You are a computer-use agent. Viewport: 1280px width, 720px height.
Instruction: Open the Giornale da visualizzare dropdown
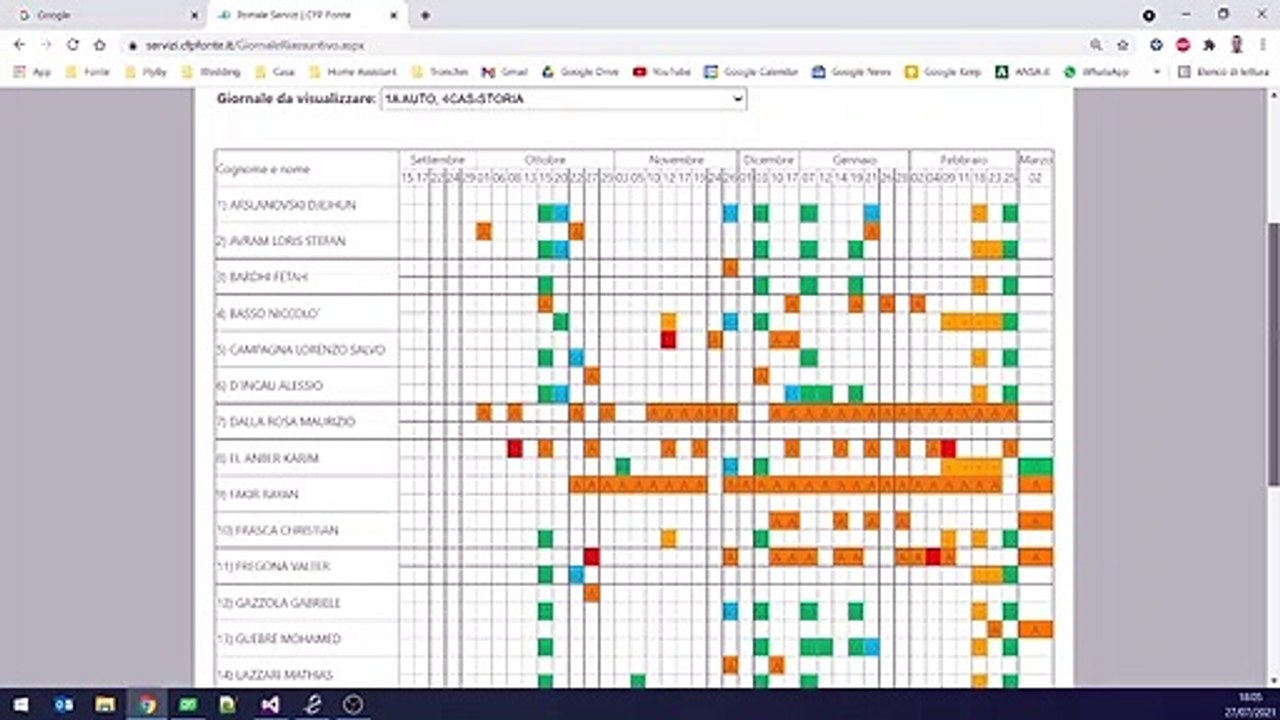[563, 99]
